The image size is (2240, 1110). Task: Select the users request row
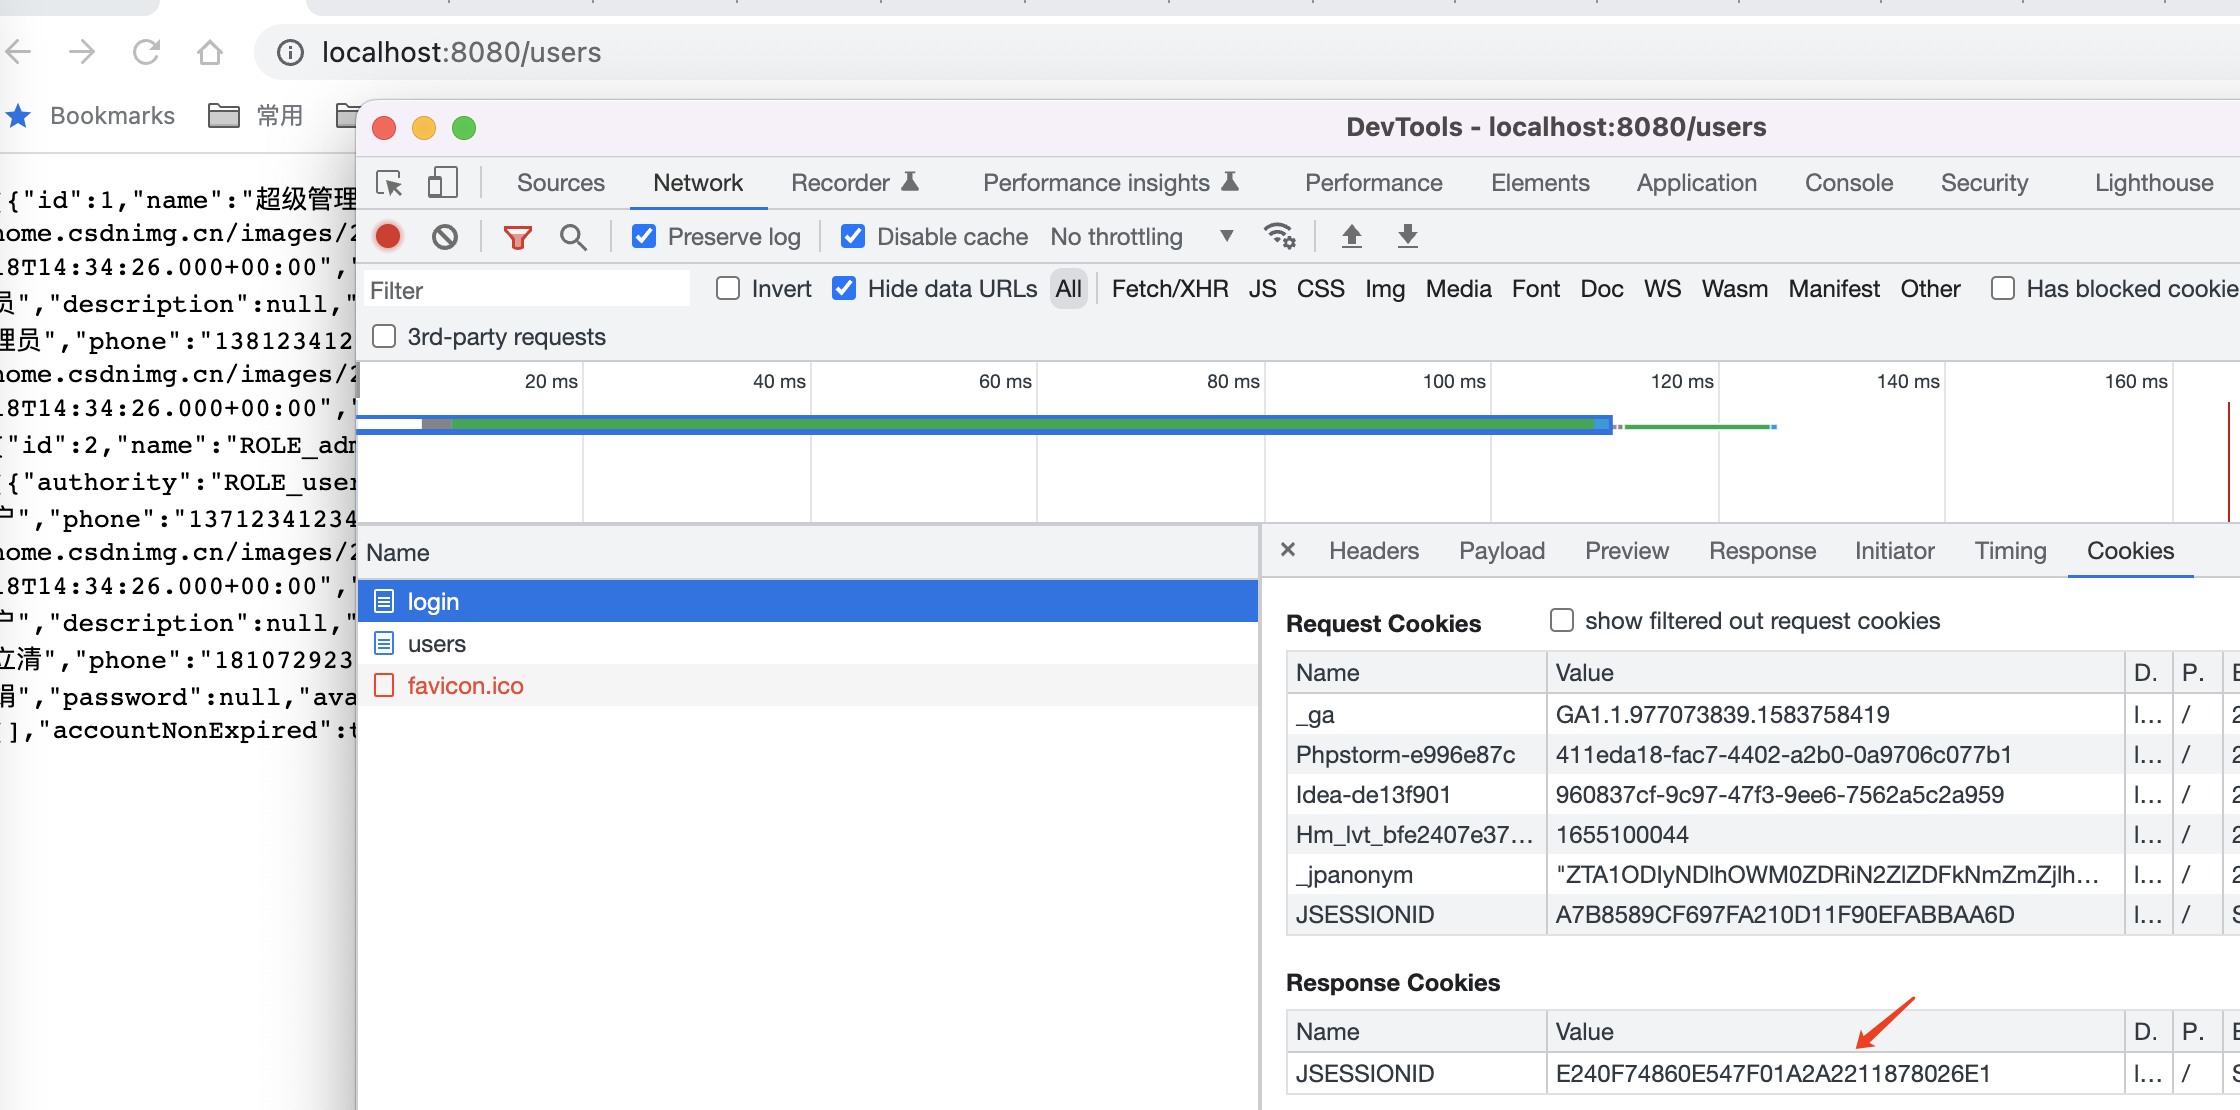click(808, 643)
